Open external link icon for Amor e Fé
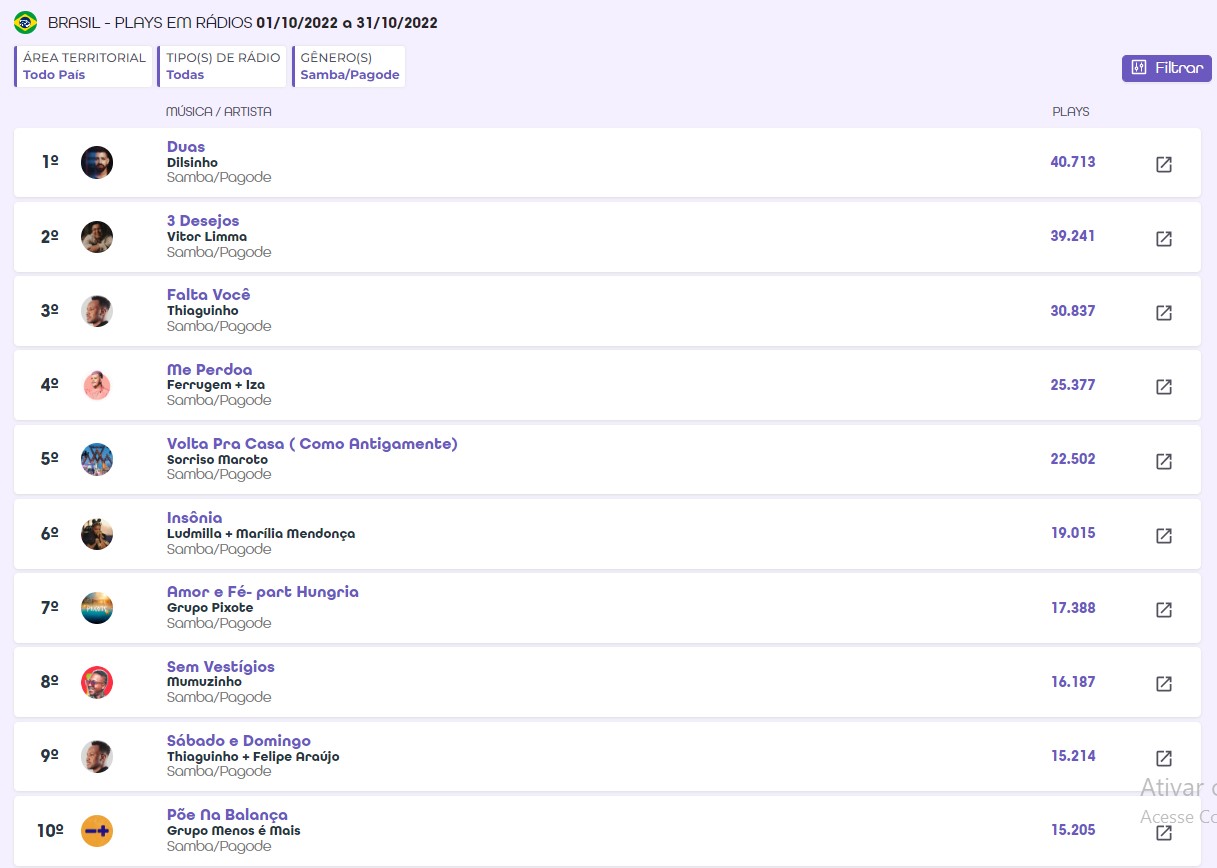Viewport: 1217px width, 868px height. [x=1163, y=610]
